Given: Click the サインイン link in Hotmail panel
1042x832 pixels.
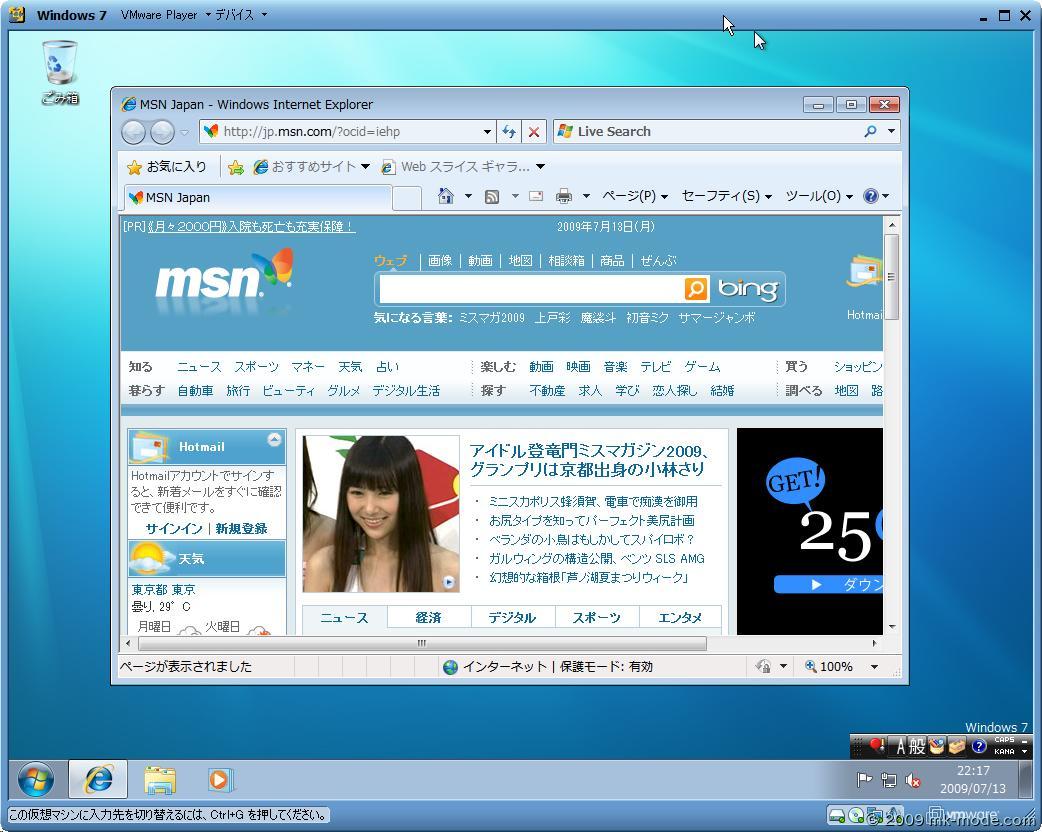Looking at the screenshot, I should [174, 528].
